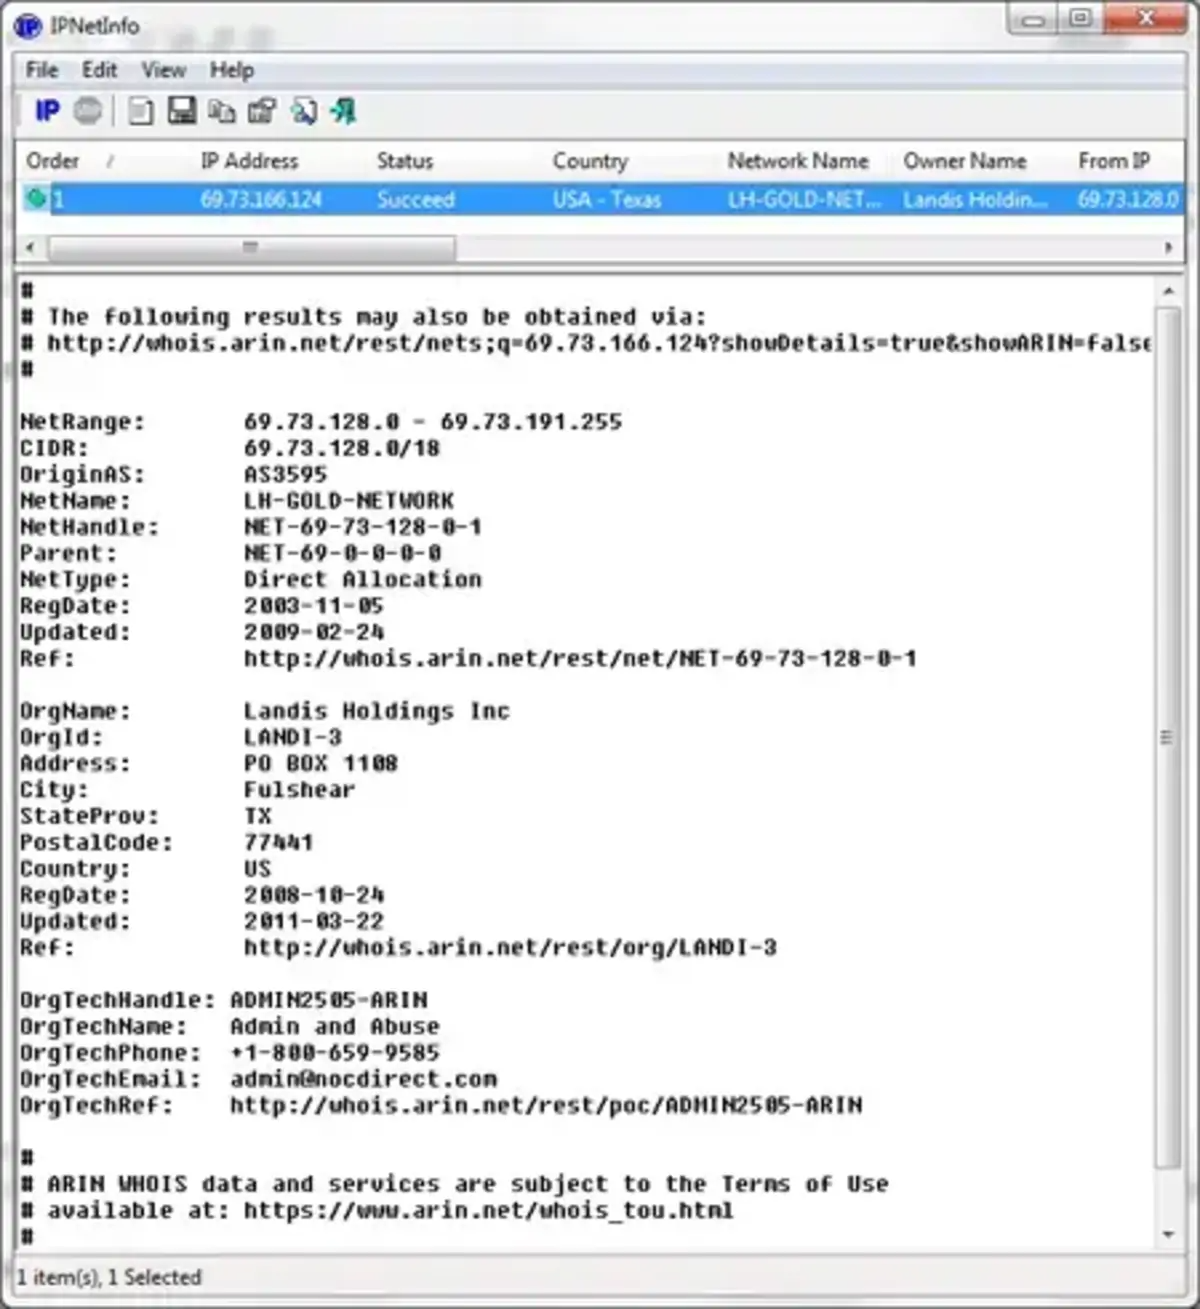
Task: Click the Exit toolbar icon
Action: tap(344, 111)
